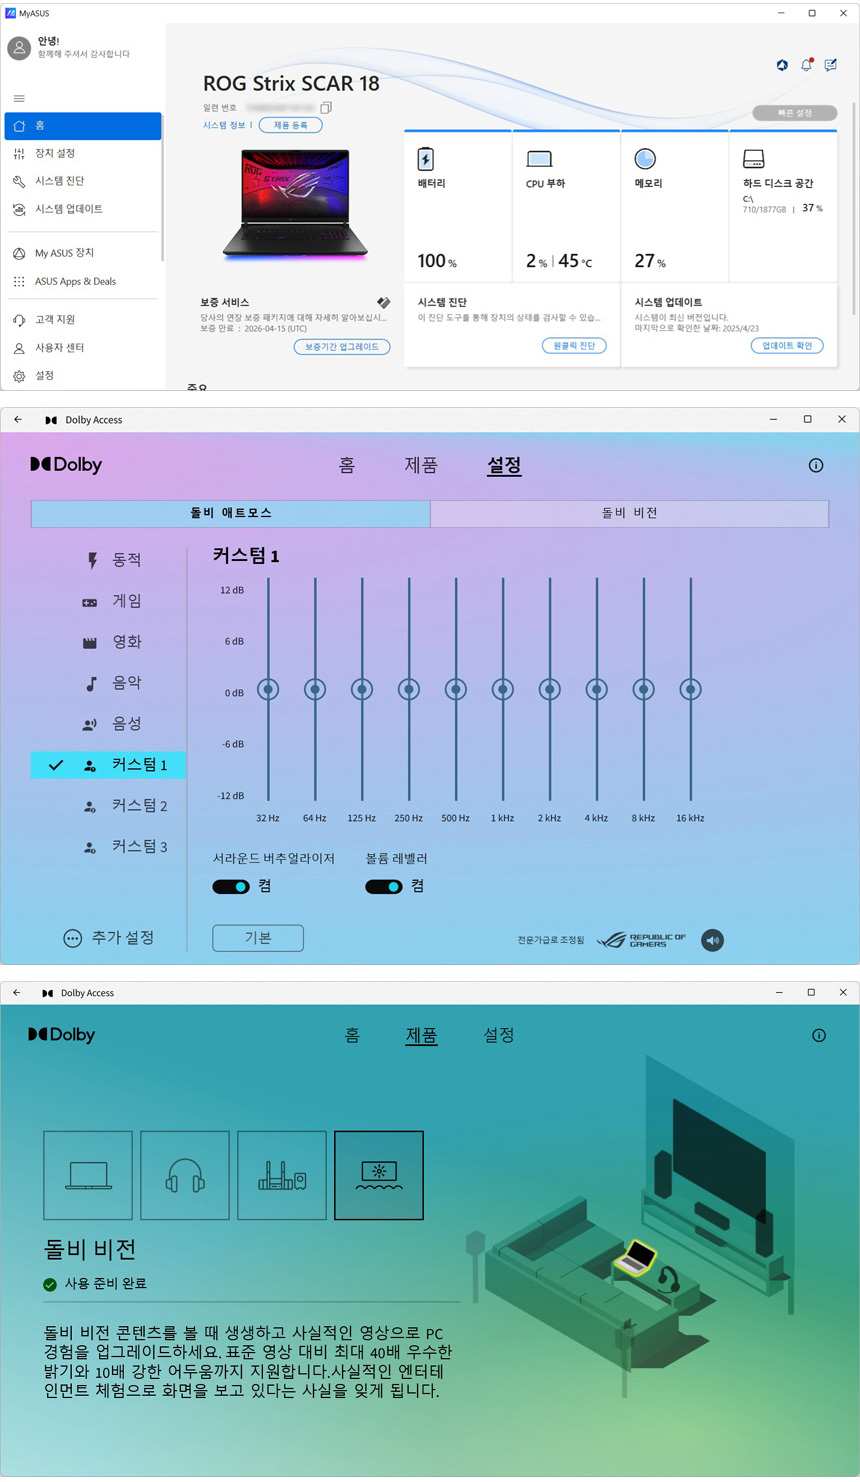This screenshot has height=1482, width=860.
Task: Open 시스템 진단 in MyASUS sidebar
Action: [x=59, y=181]
